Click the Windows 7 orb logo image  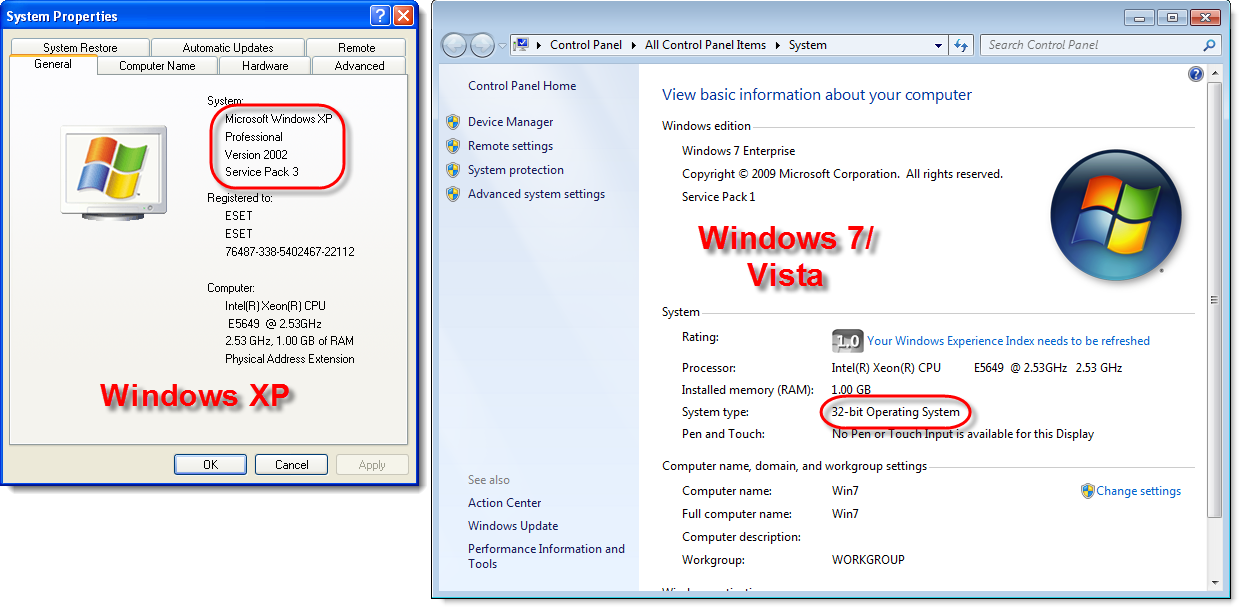click(x=1116, y=216)
